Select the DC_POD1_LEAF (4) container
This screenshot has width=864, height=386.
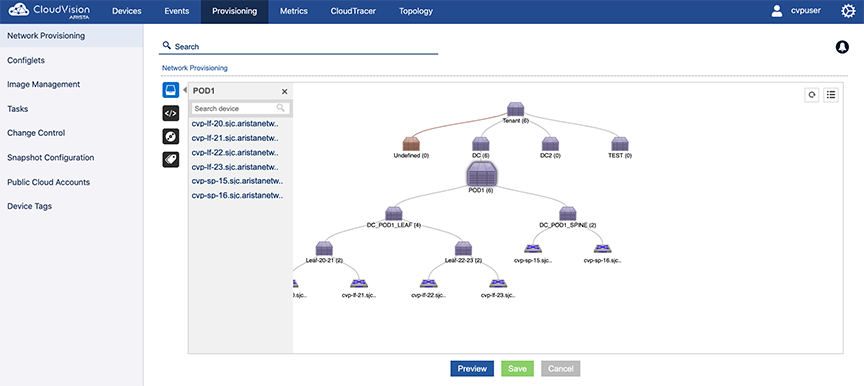393,214
